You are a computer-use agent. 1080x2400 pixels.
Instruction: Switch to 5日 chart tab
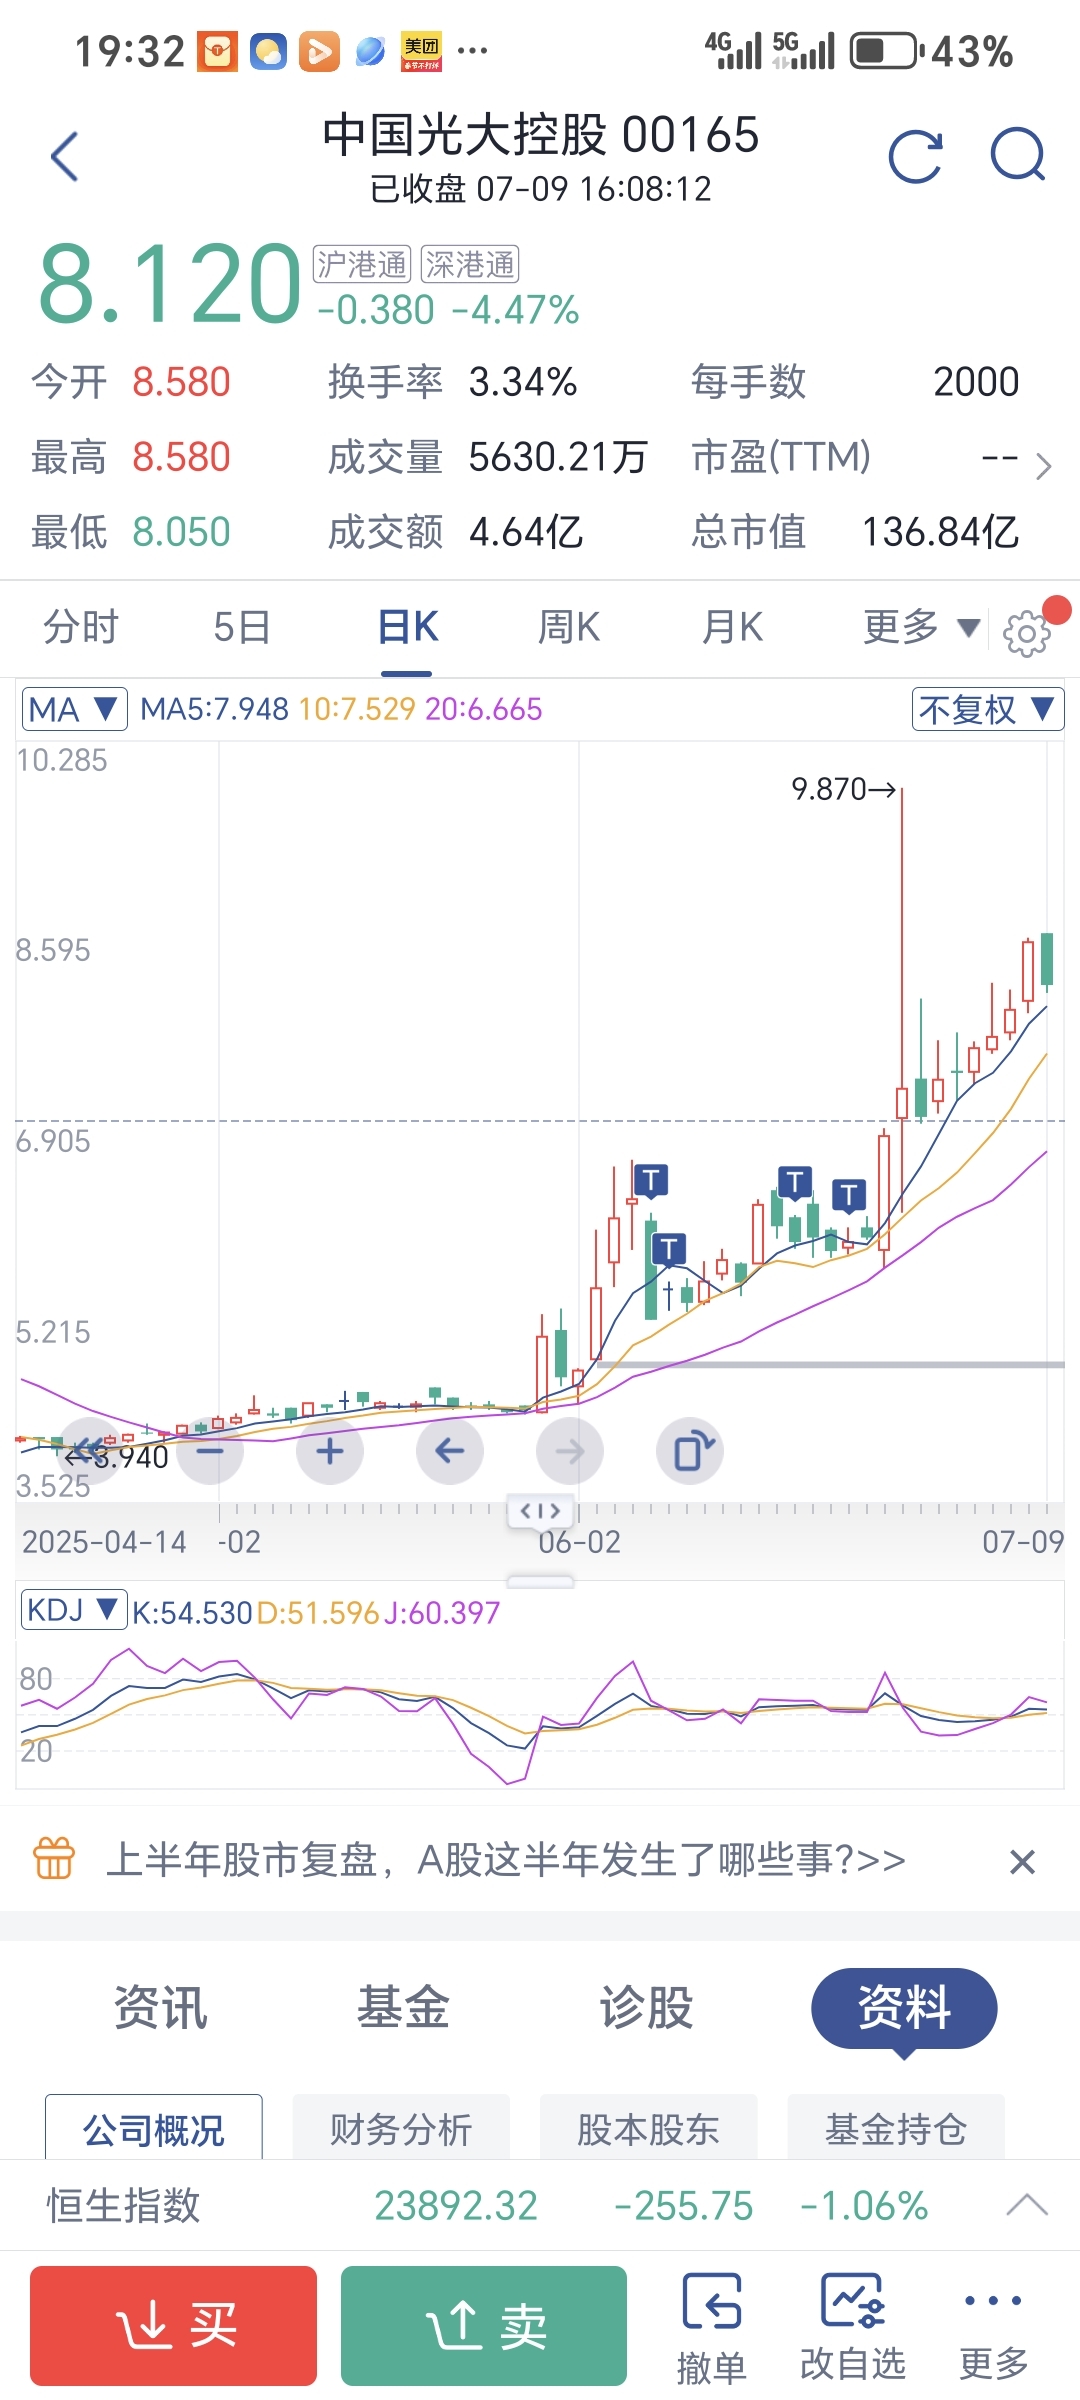click(242, 628)
